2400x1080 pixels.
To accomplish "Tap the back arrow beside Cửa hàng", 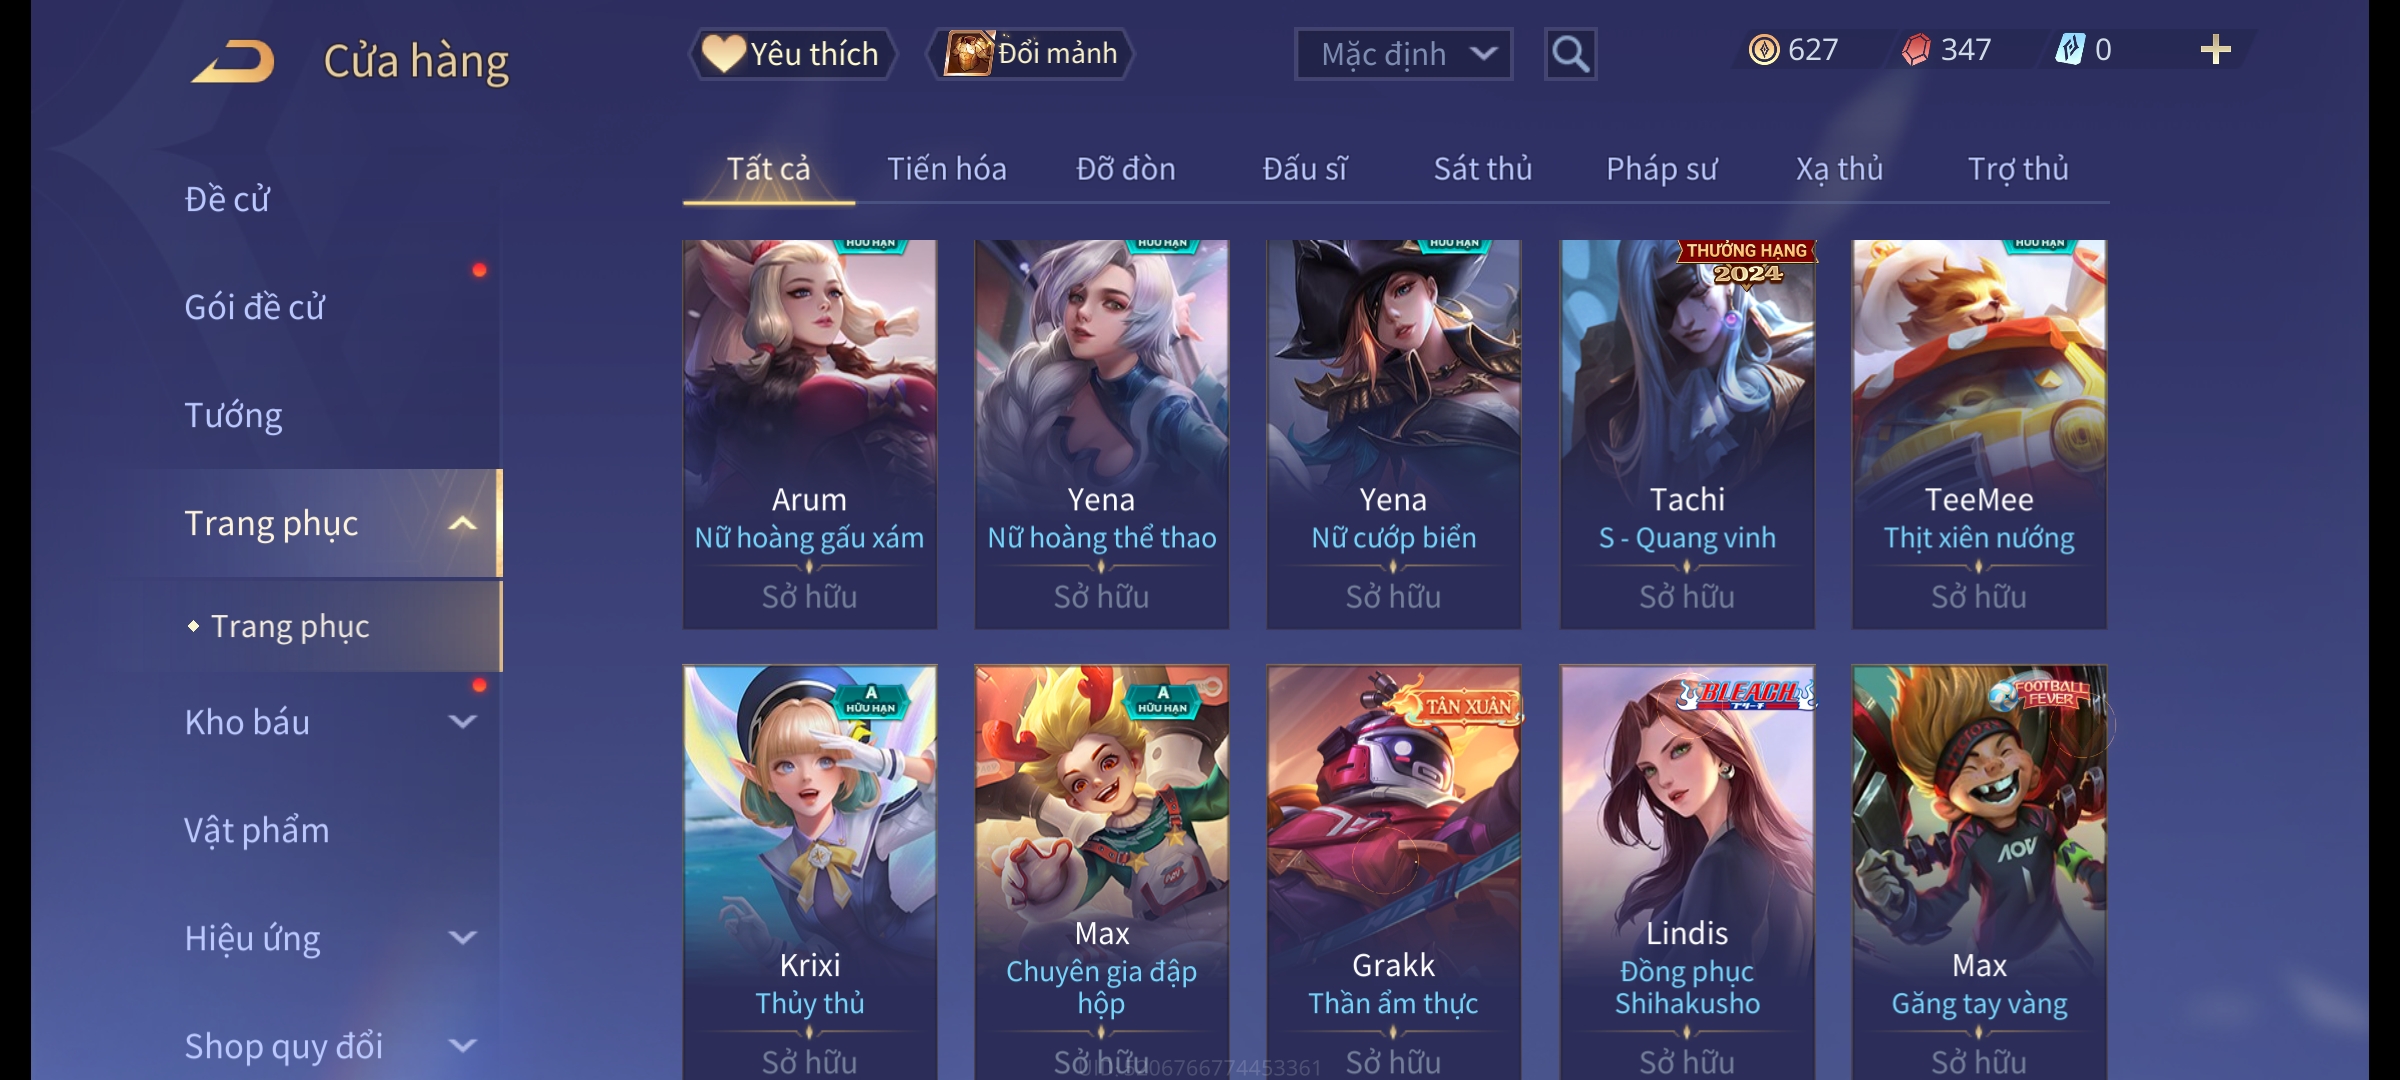I will click(234, 61).
